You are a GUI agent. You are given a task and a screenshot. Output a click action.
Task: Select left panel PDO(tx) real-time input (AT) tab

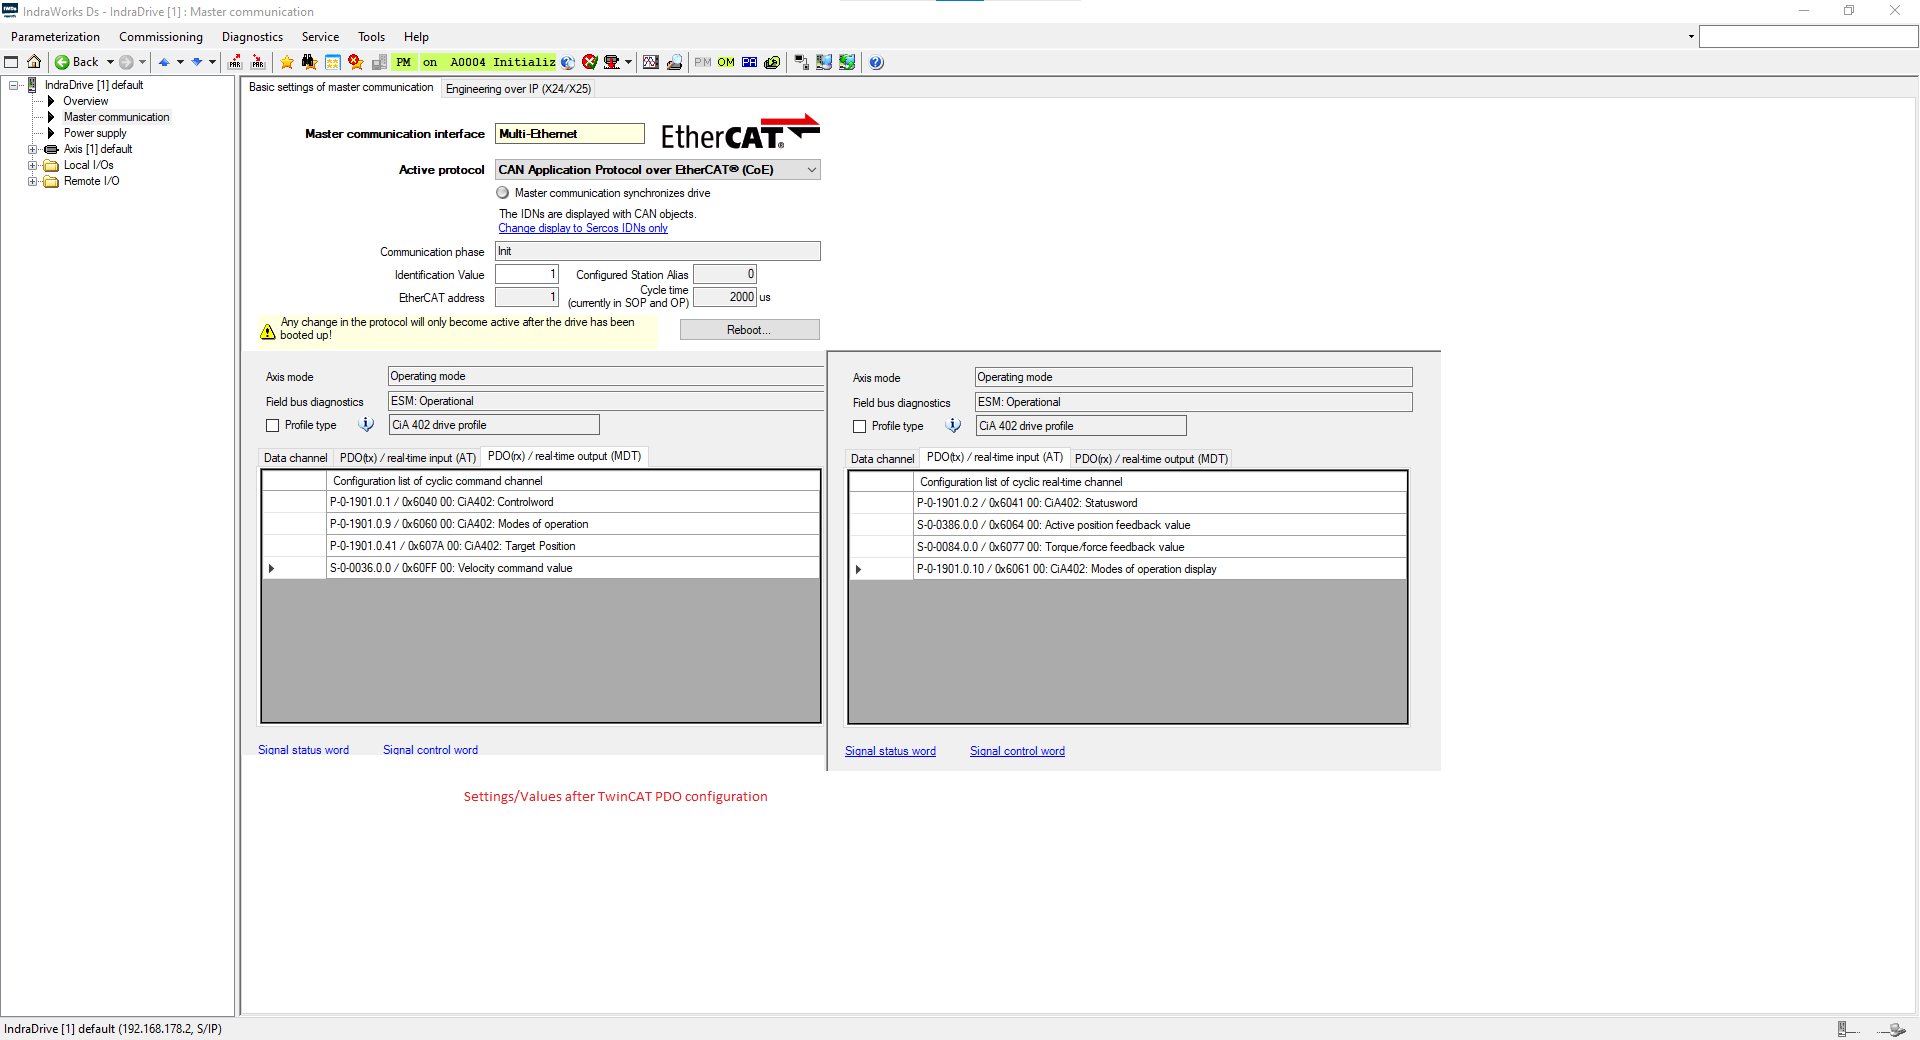click(x=407, y=458)
